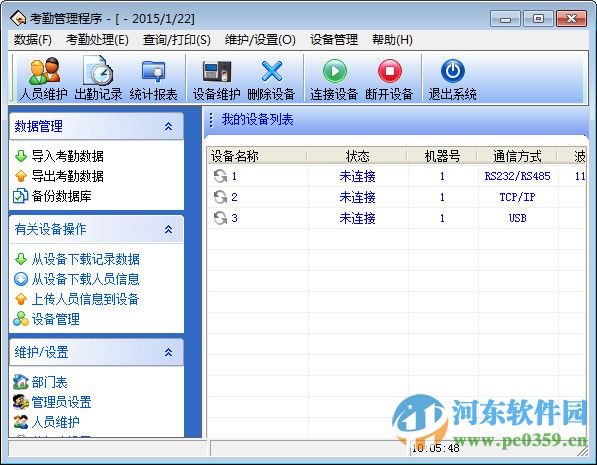This screenshot has height=465, width=597.
Task: Click 部门表 link
Action: coord(49,382)
